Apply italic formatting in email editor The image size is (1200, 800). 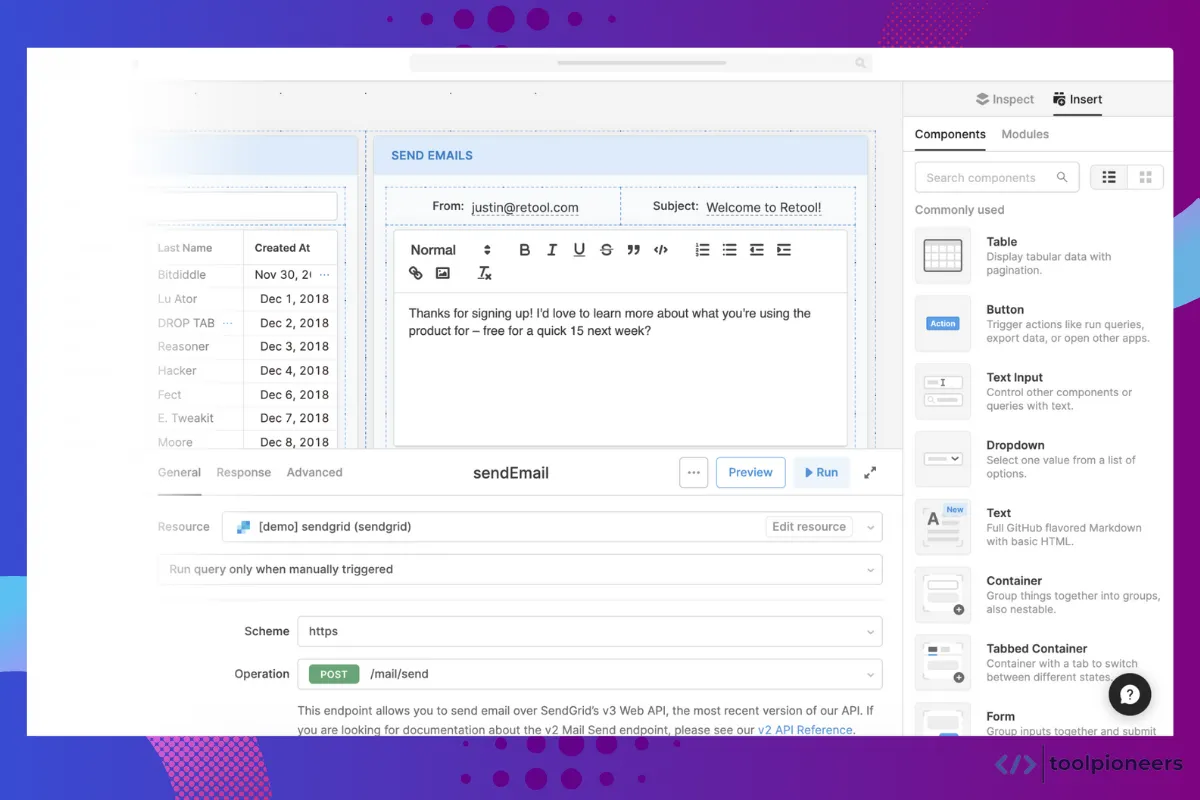(x=551, y=250)
